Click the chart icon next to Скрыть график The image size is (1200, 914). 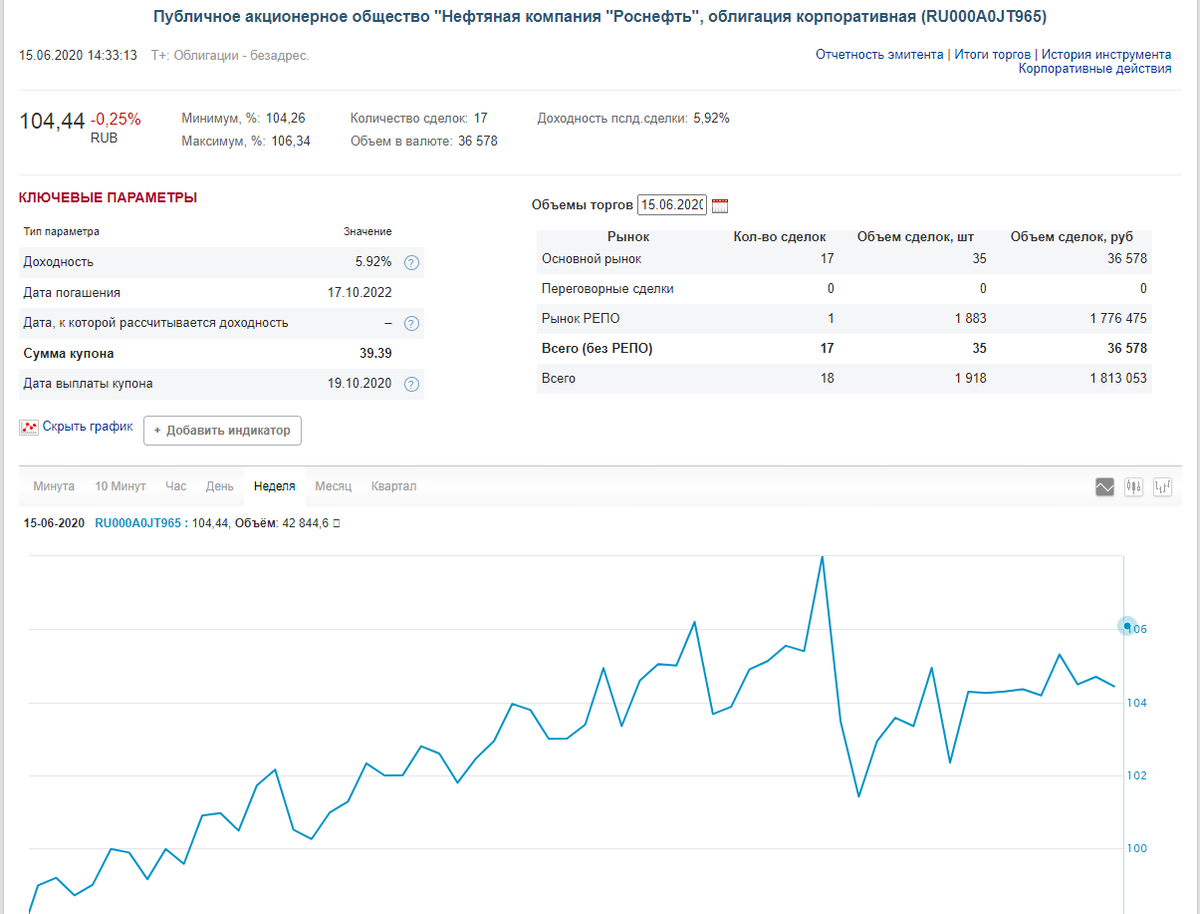[x=28, y=427]
